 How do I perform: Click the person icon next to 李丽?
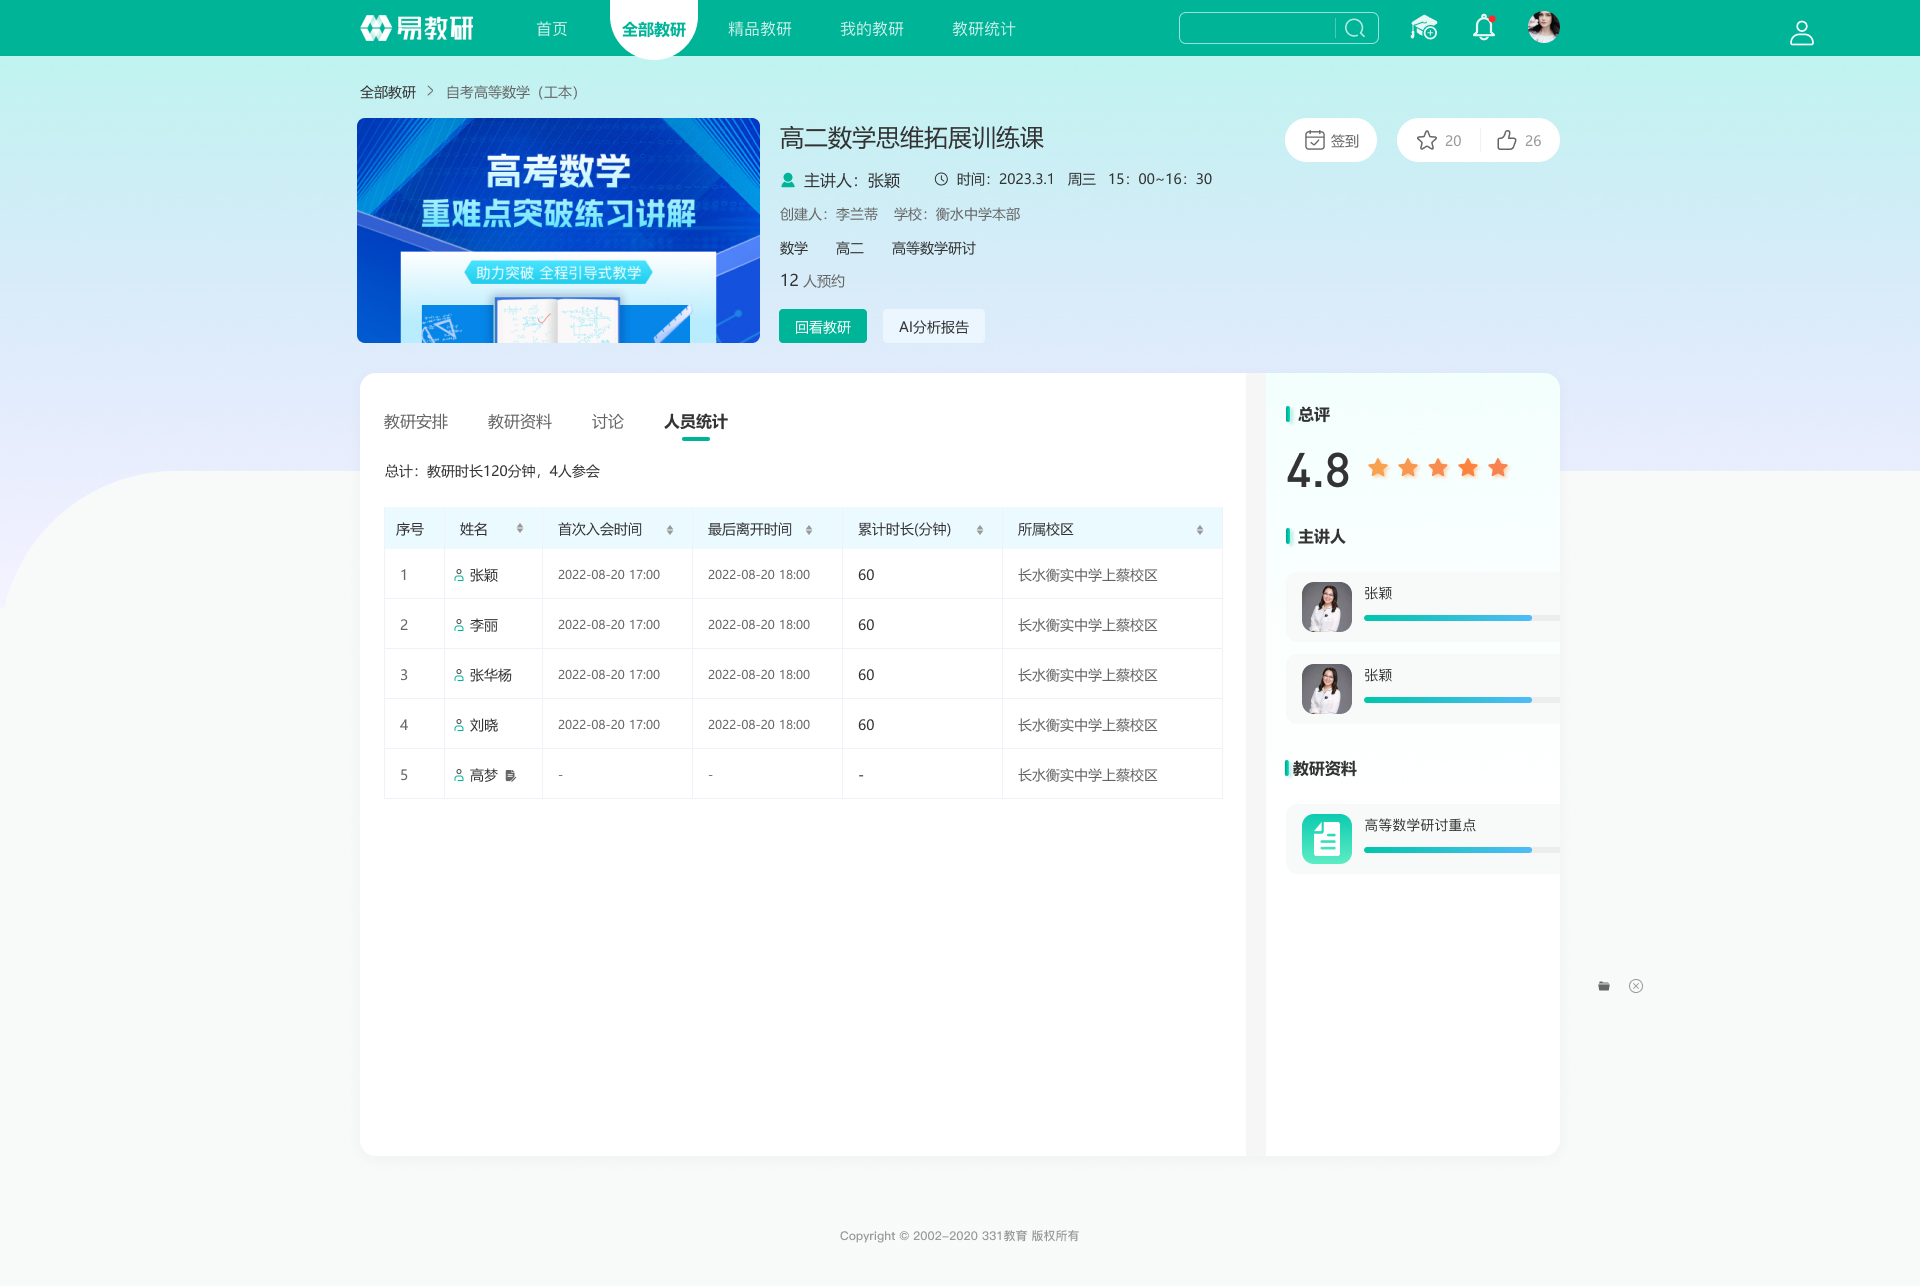coord(459,625)
